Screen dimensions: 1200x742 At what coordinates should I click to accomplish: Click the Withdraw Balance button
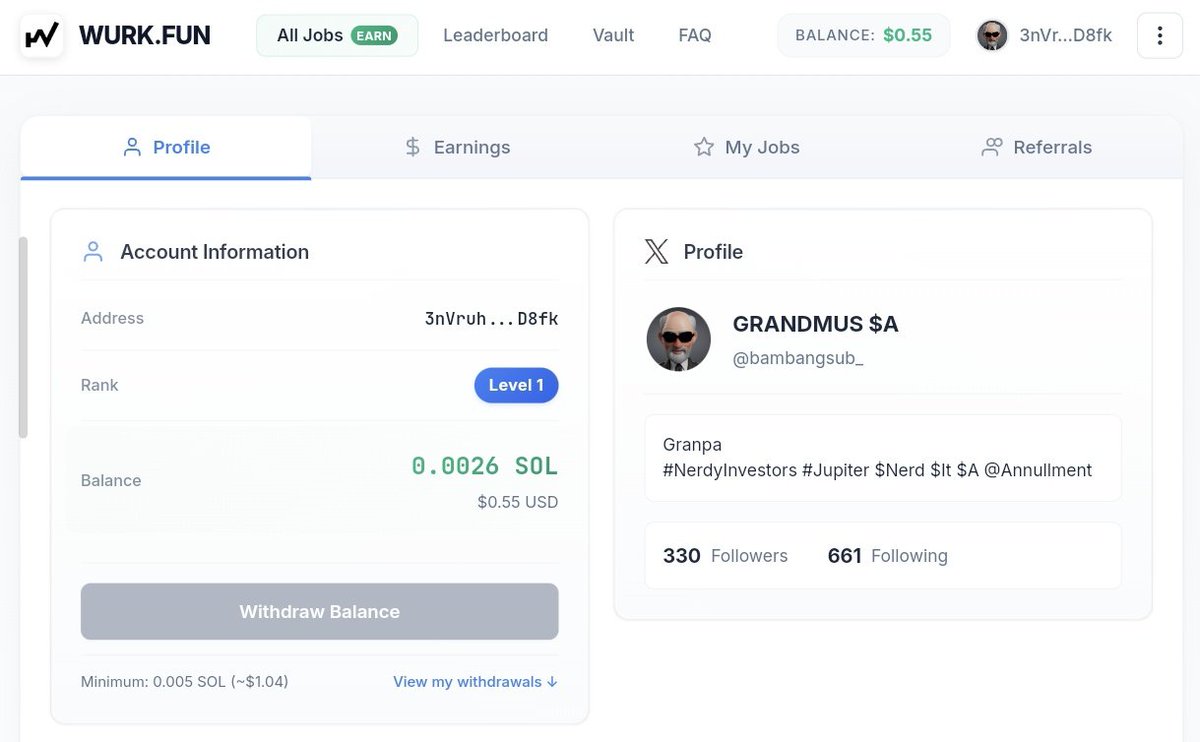[x=320, y=612]
